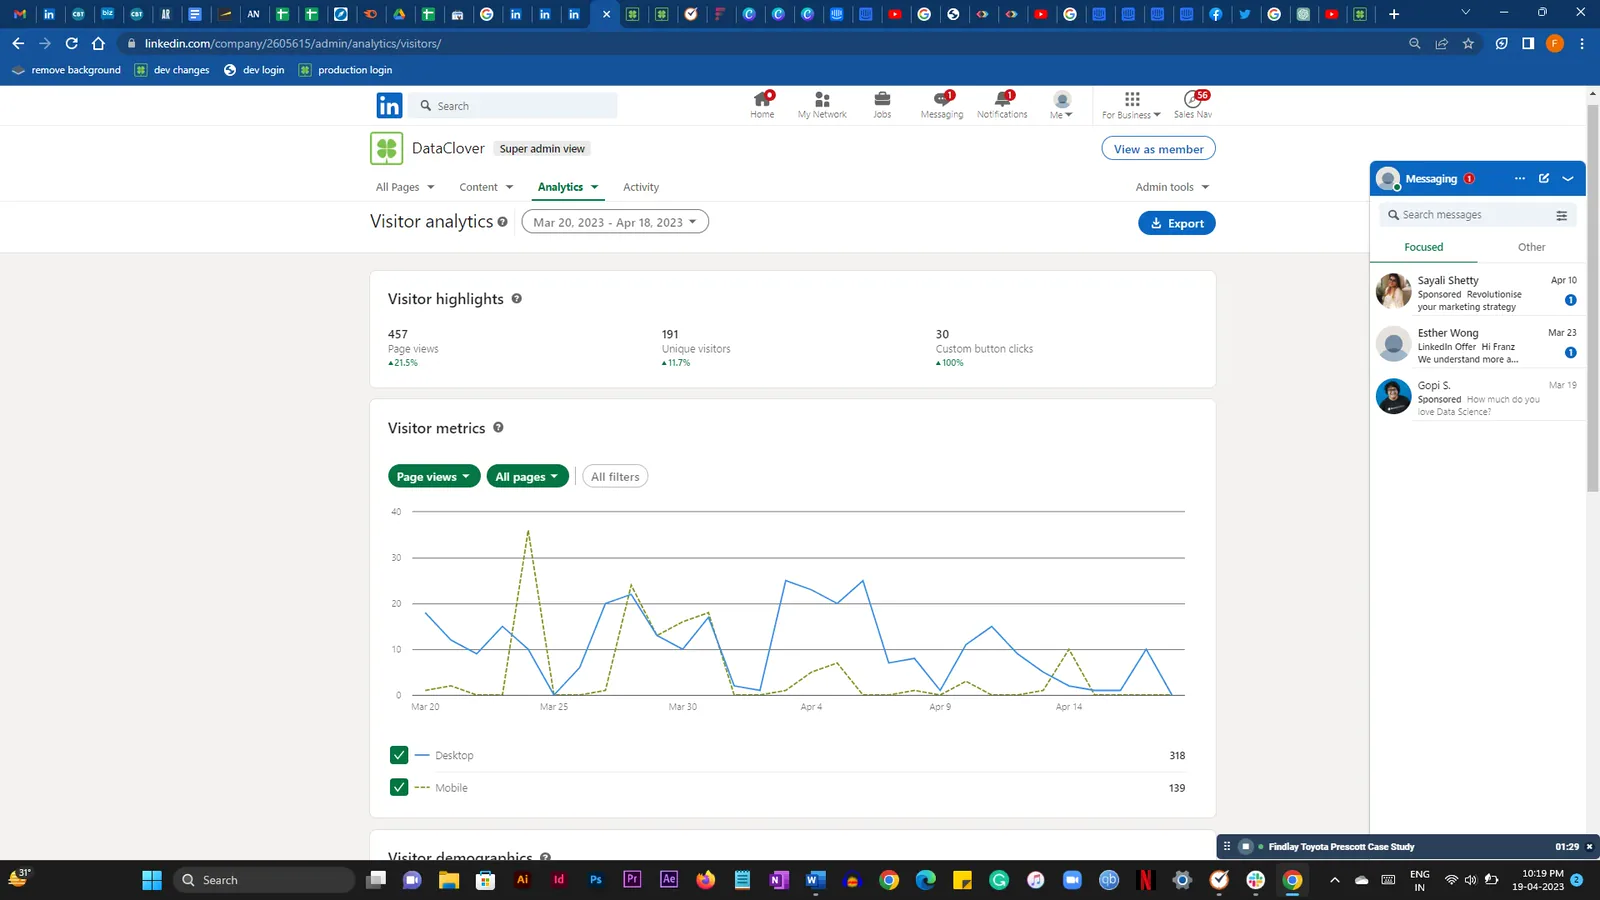1600x900 pixels.
Task: Open Messaging panel three-dot options
Action: [1520, 178]
